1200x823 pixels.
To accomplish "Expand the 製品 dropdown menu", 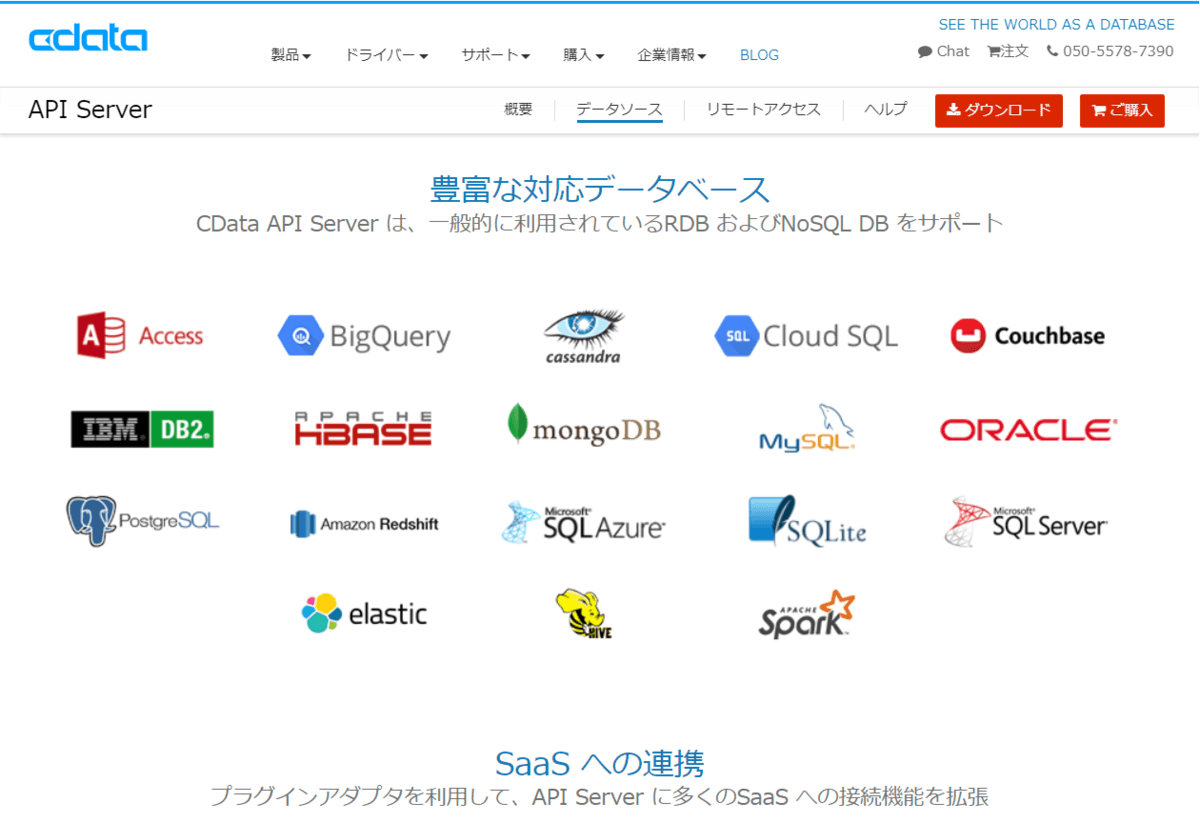I will pyautogui.click(x=291, y=55).
